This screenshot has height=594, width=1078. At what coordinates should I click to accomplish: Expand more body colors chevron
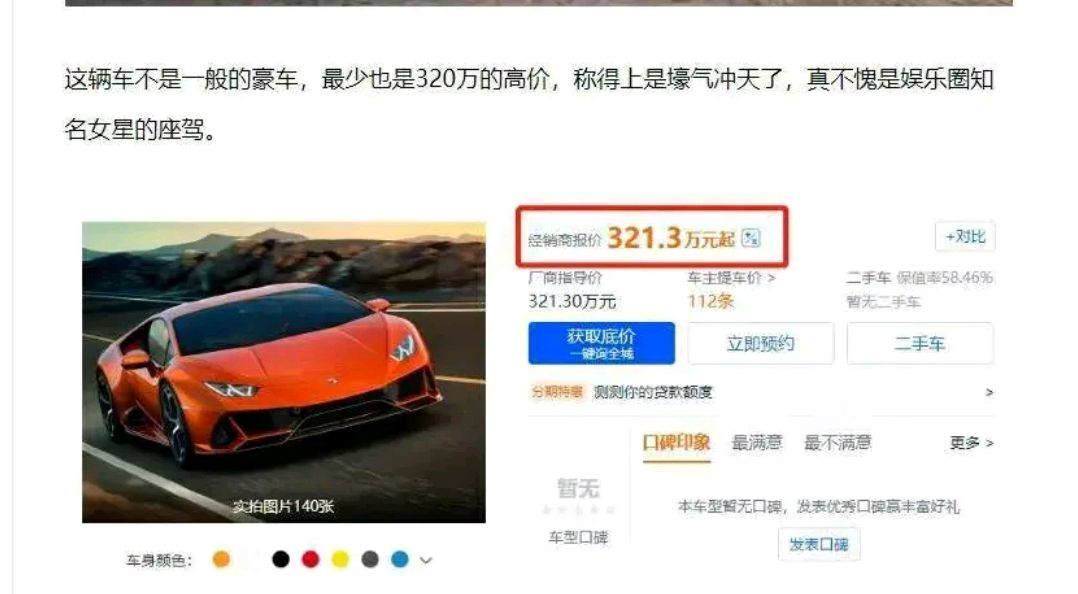coord(426,560)
